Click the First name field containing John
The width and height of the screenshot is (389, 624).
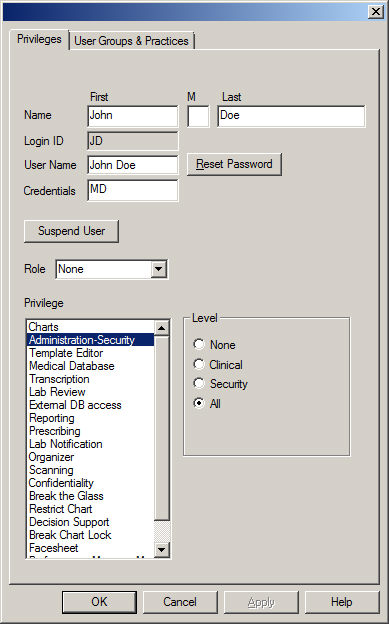pos(133,116)
